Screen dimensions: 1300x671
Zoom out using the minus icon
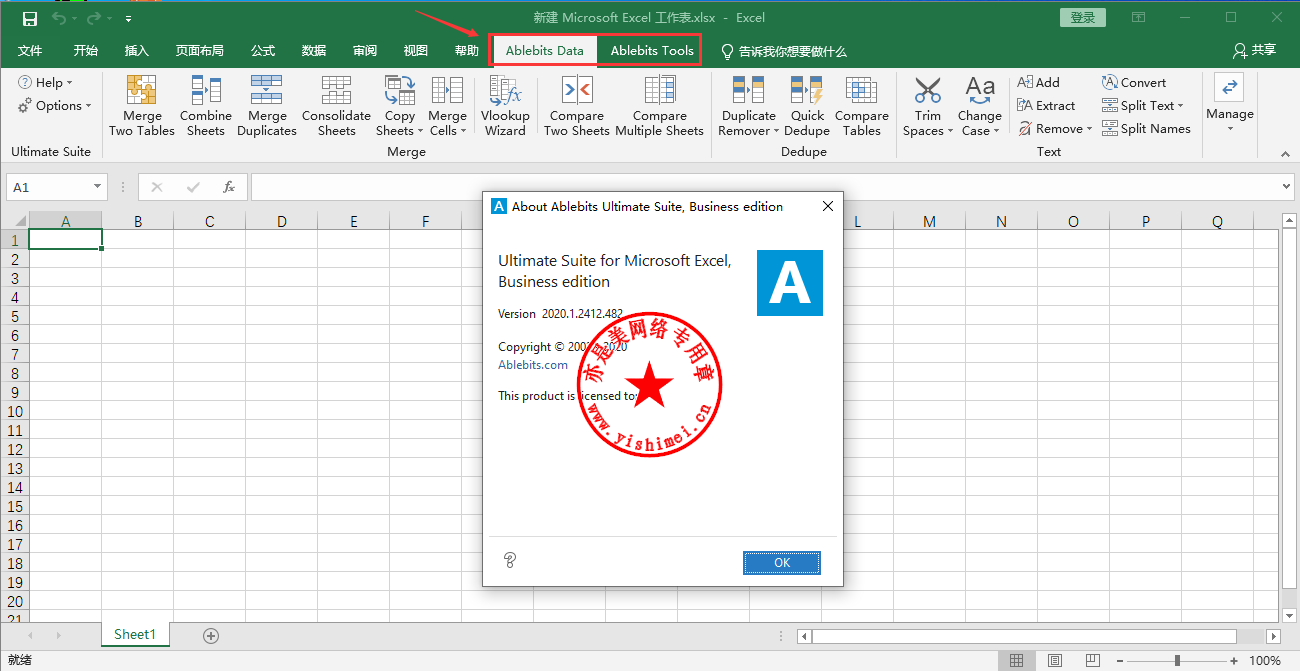1122,660
